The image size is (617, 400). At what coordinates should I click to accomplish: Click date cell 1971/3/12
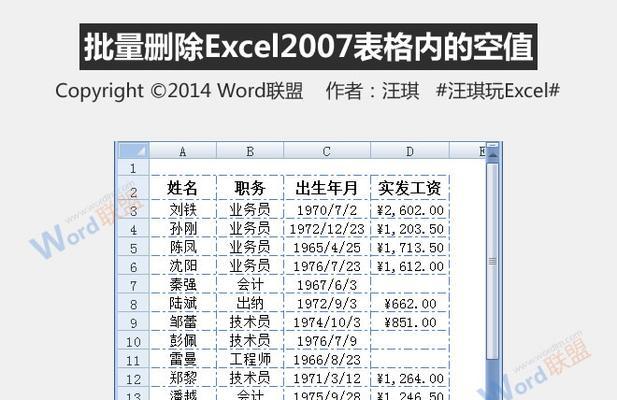pyautogui.click(x=327, y=378)
